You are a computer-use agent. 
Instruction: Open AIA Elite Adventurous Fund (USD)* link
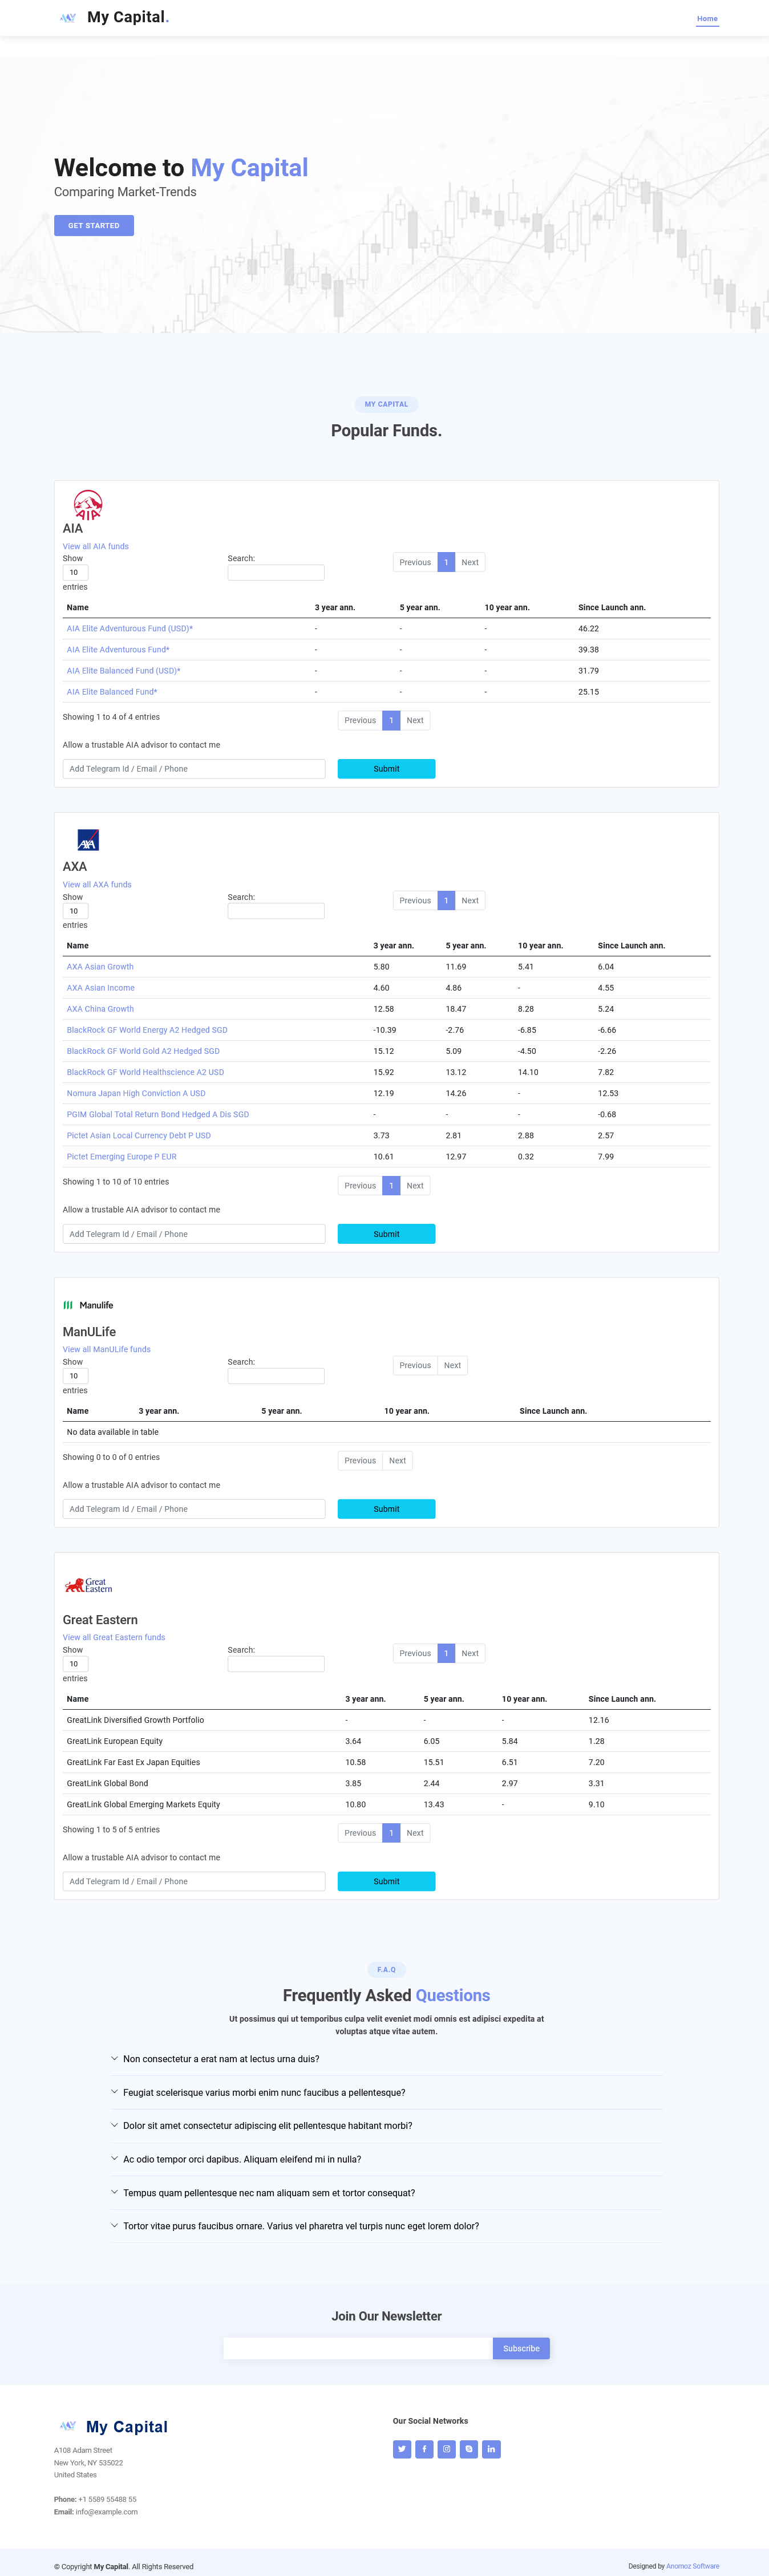(x=130, y=628)
